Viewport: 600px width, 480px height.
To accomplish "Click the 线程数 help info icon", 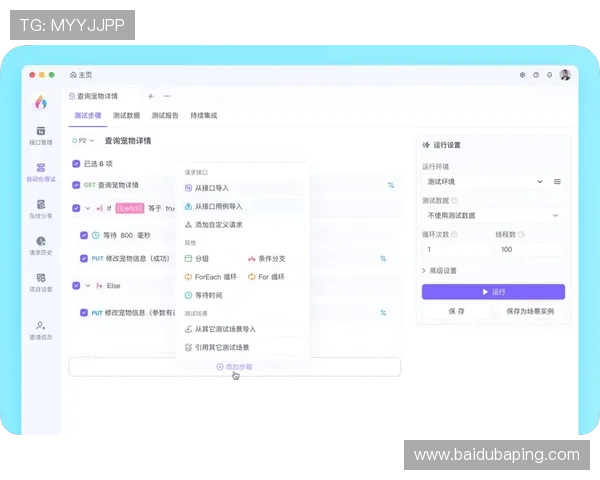I will click(521, 234).
